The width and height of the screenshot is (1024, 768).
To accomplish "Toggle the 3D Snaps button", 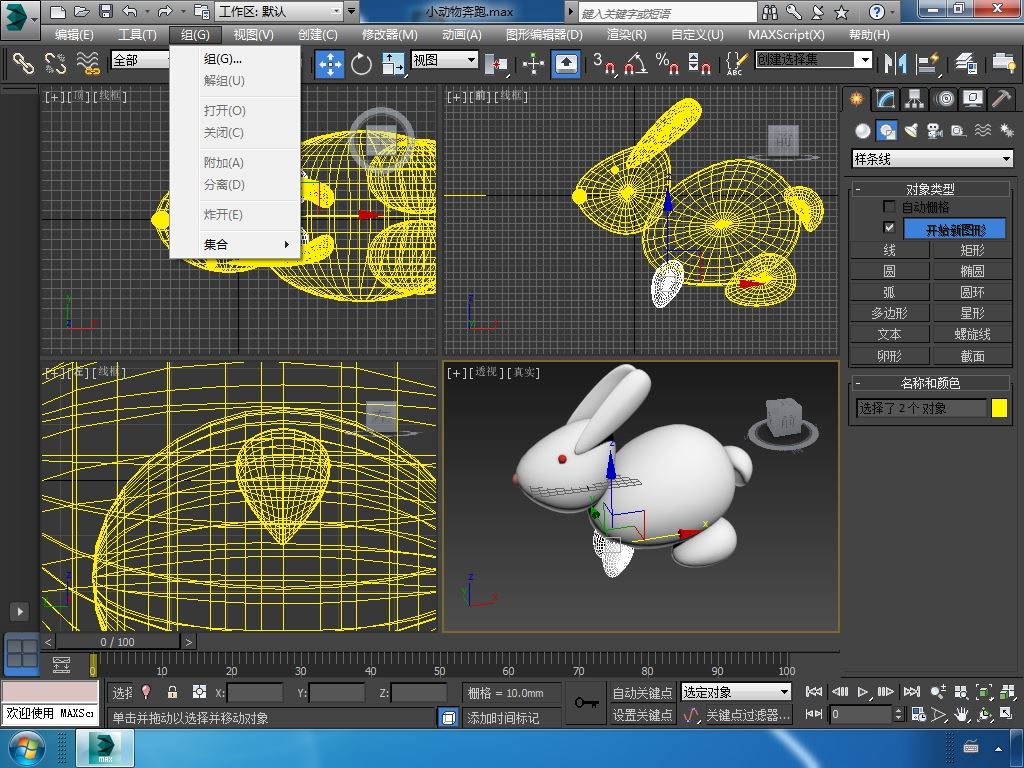I will pyautogui.click(x=605, y=64).
